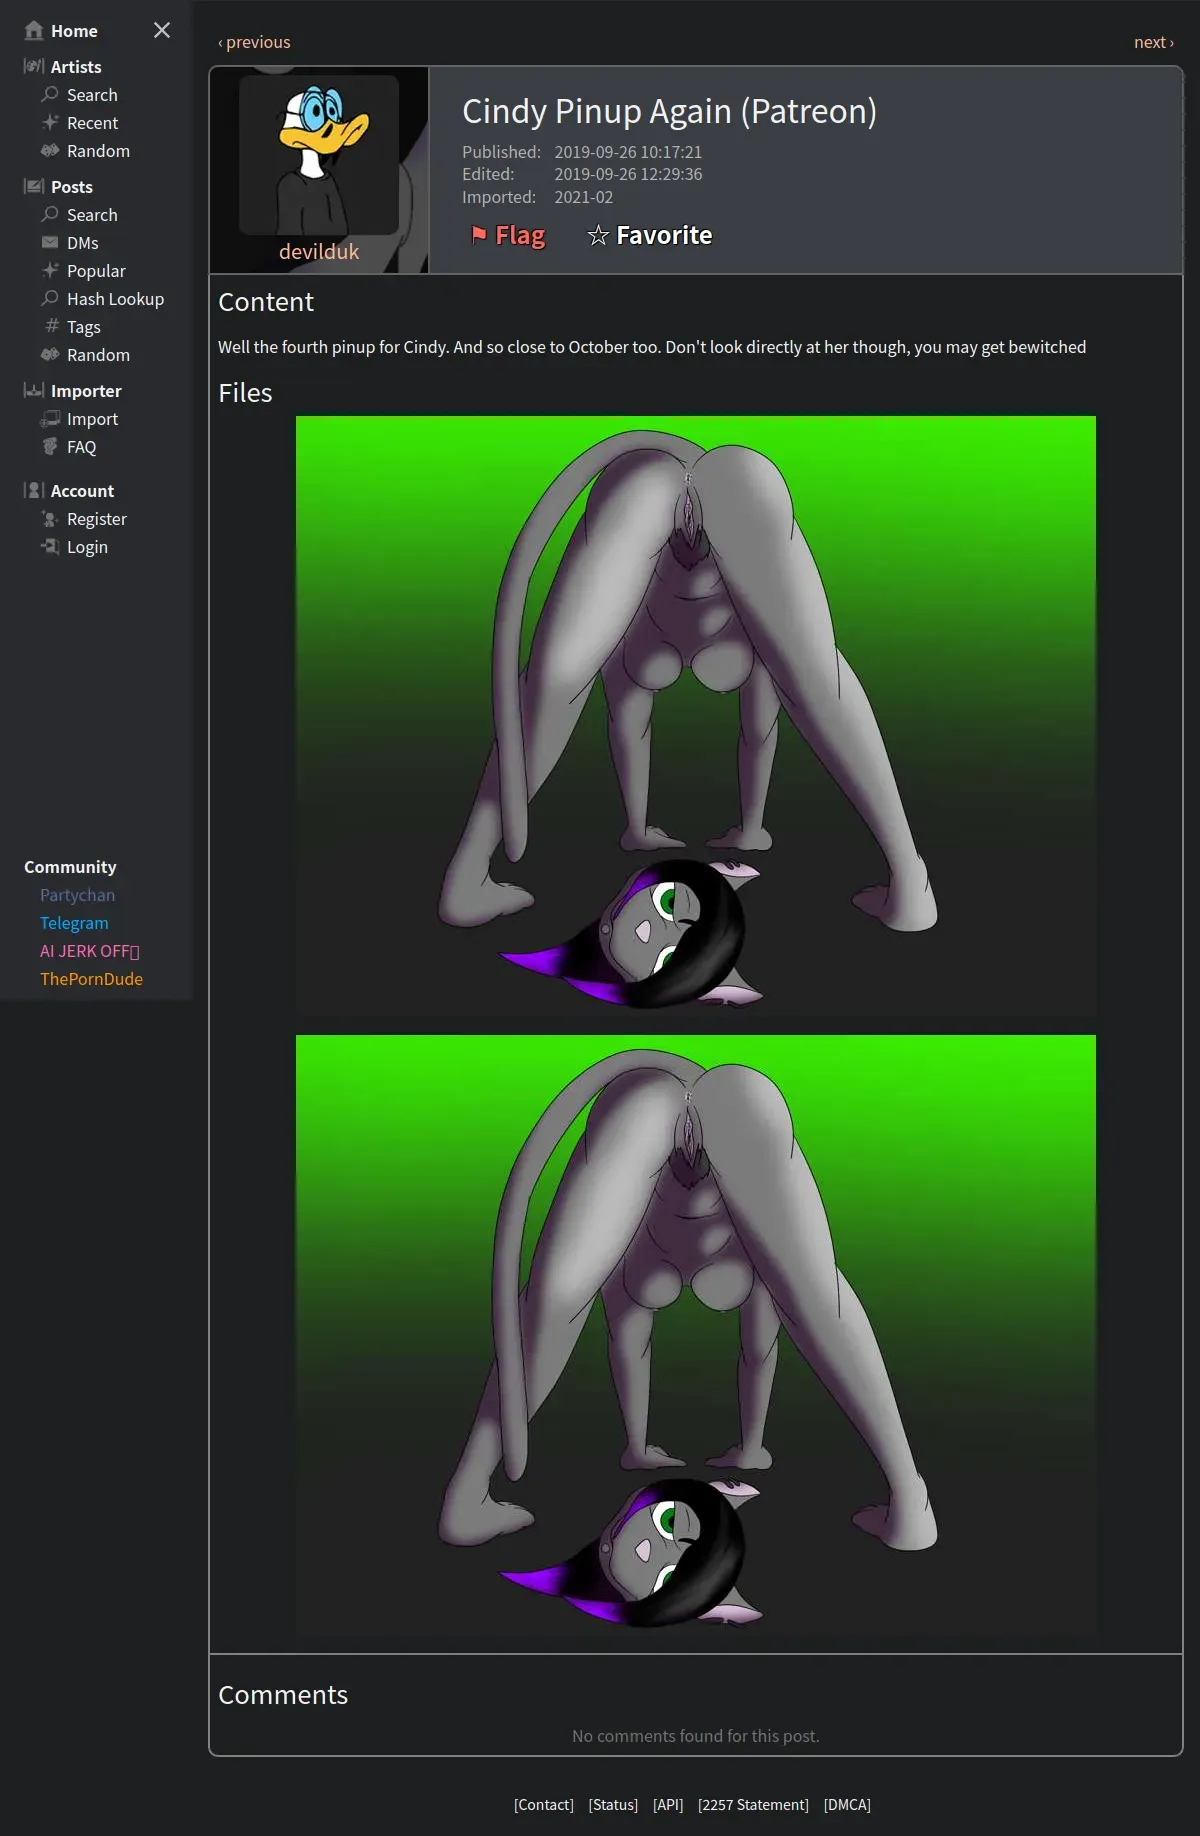
Task: Open ThePornDude link
Action: (x=91, y=979)
